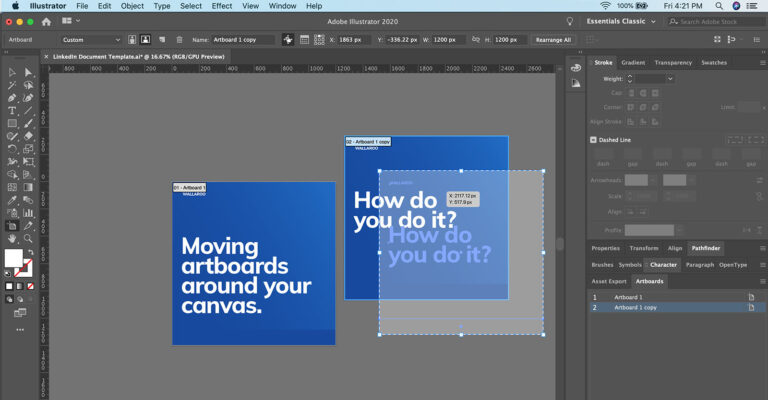Open the arrange documents dropdown
Screen dimensions: 768x400
(71, 21)
